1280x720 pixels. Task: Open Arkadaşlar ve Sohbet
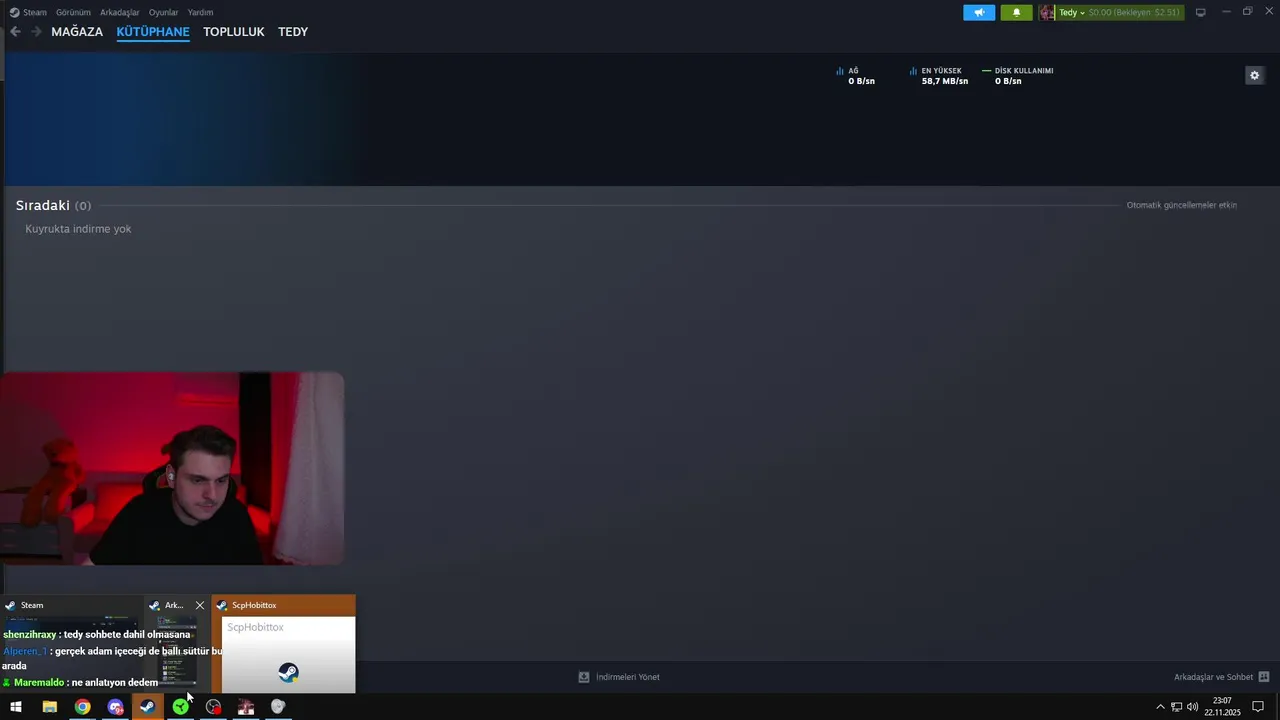(1221, 677)
